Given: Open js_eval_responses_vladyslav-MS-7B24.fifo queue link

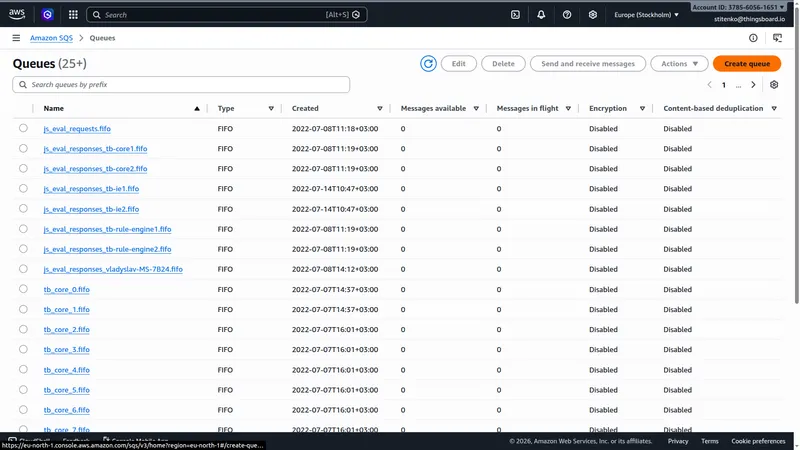Looking at the screenshot, I should point(113,269).
